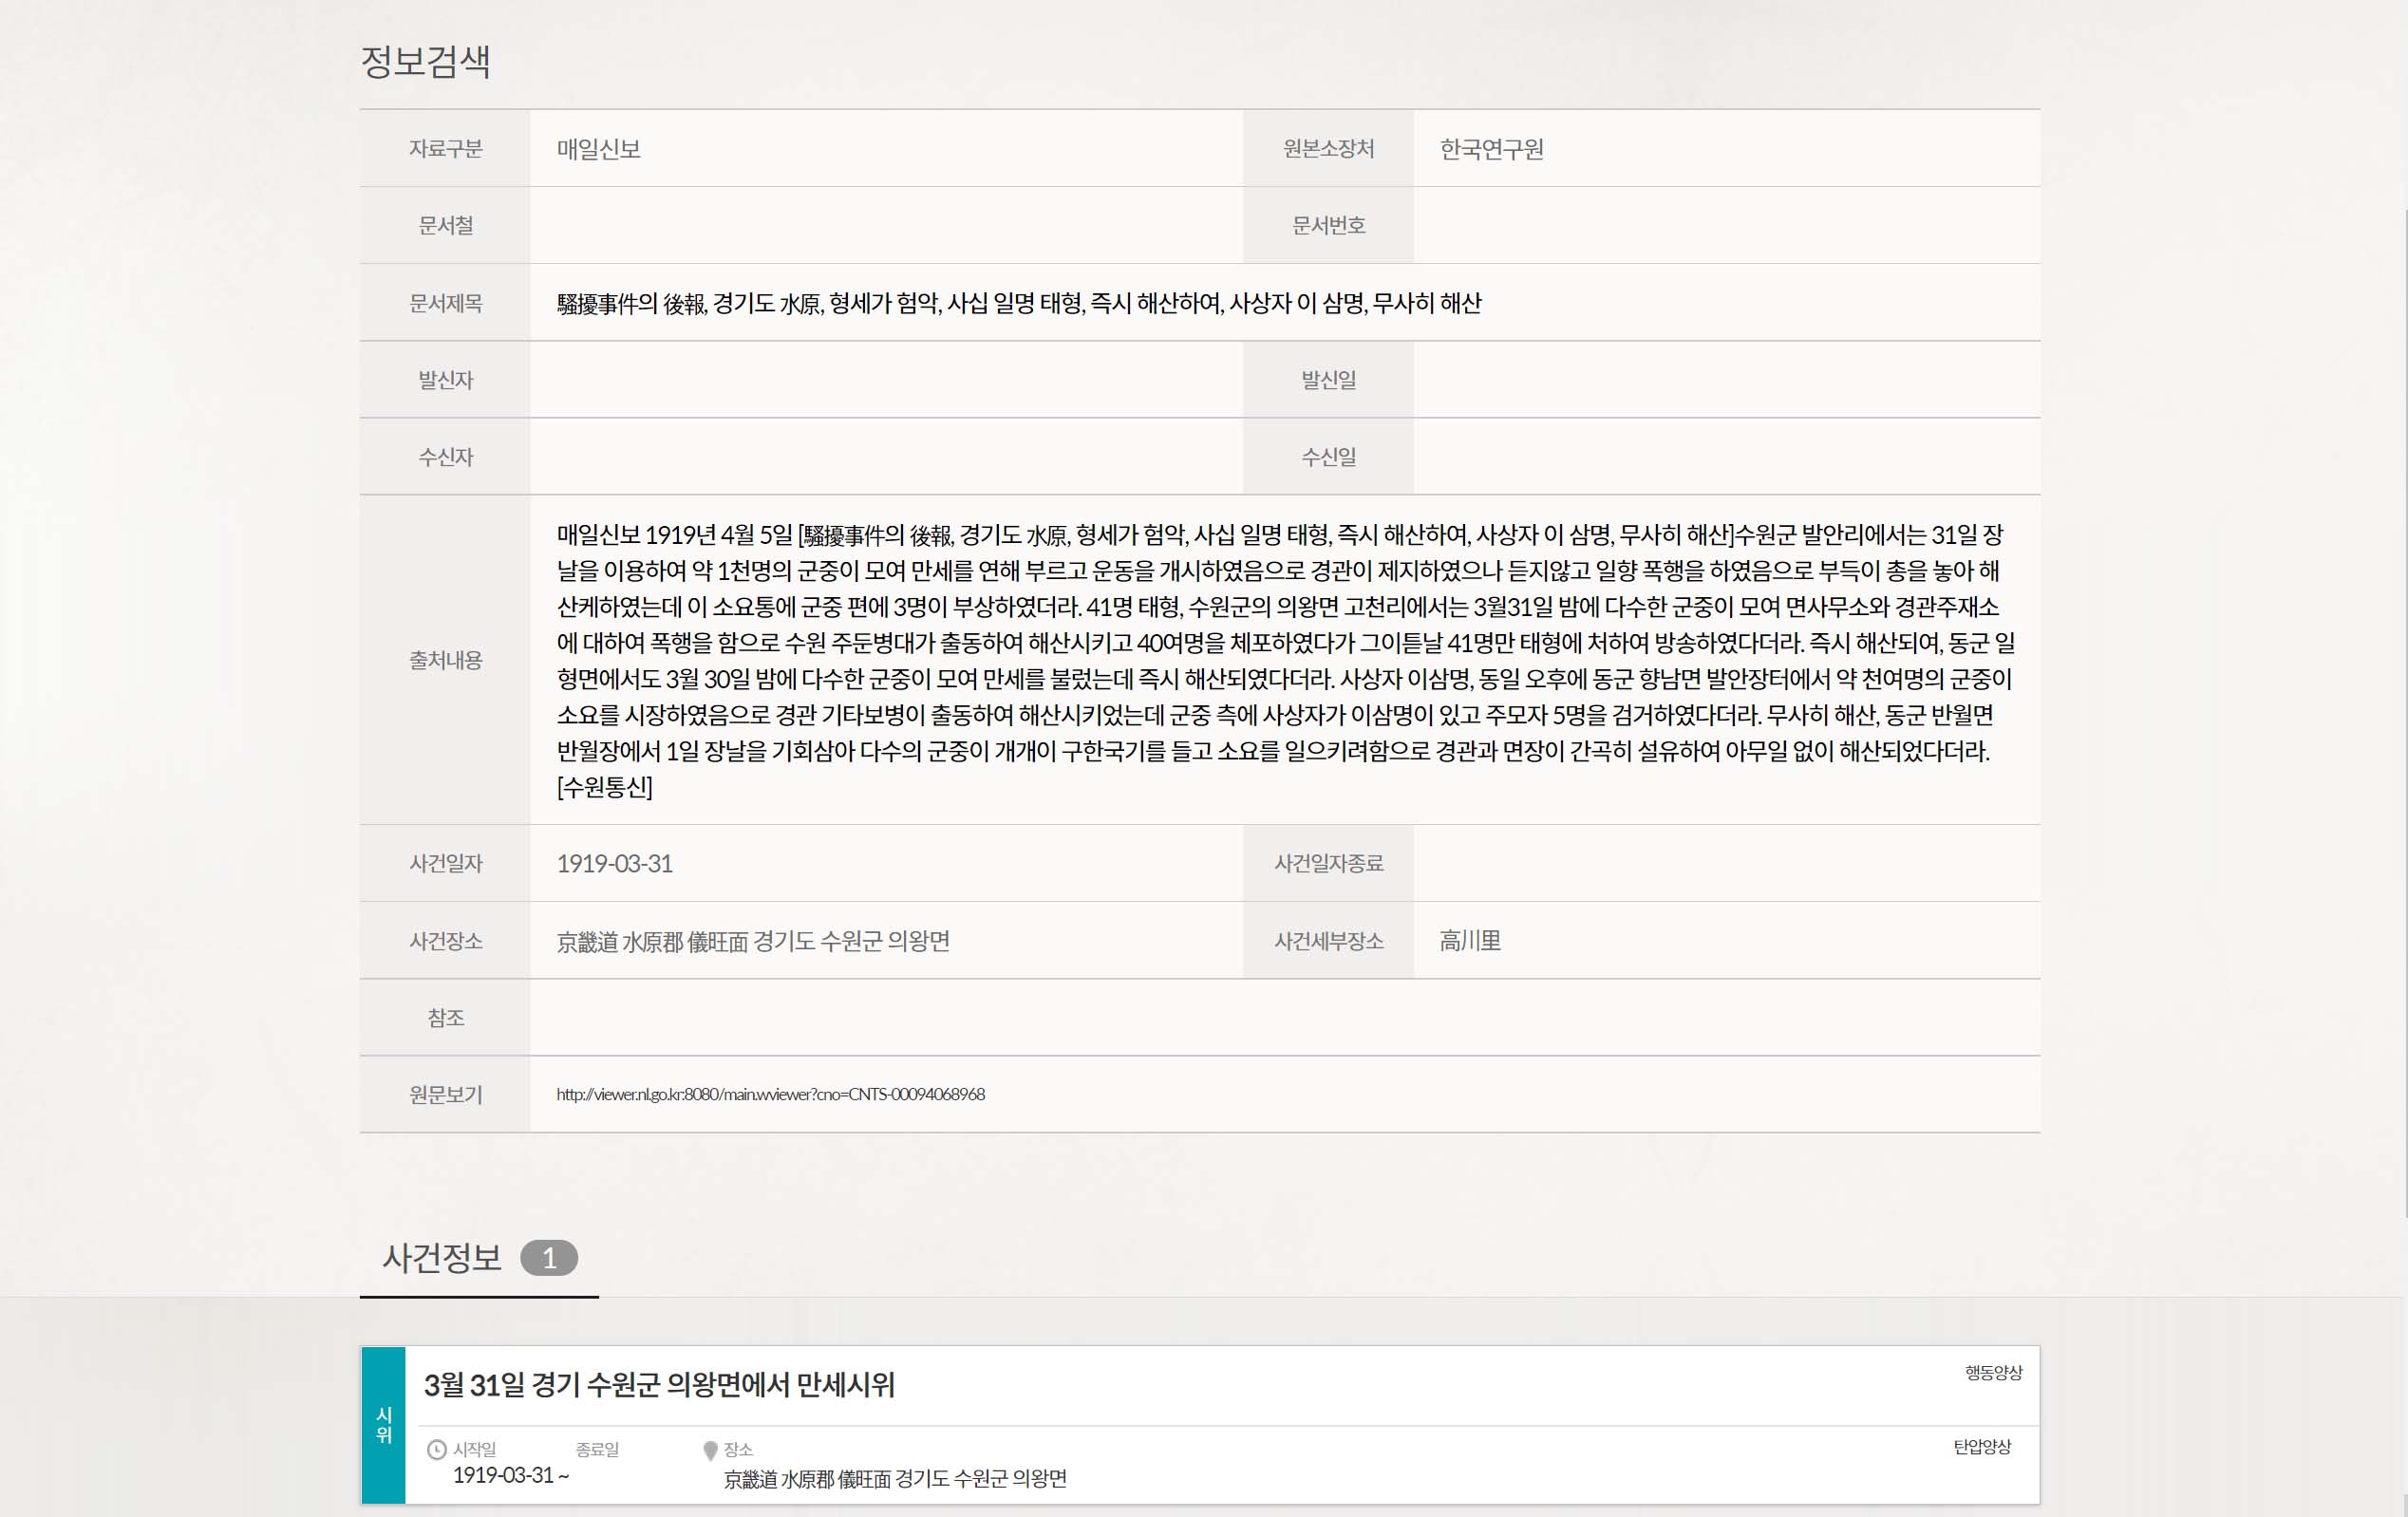The width and height of the screenshot is (2408, 1517).
Task: Click the 정보검색 page heading
Action: 425,62
